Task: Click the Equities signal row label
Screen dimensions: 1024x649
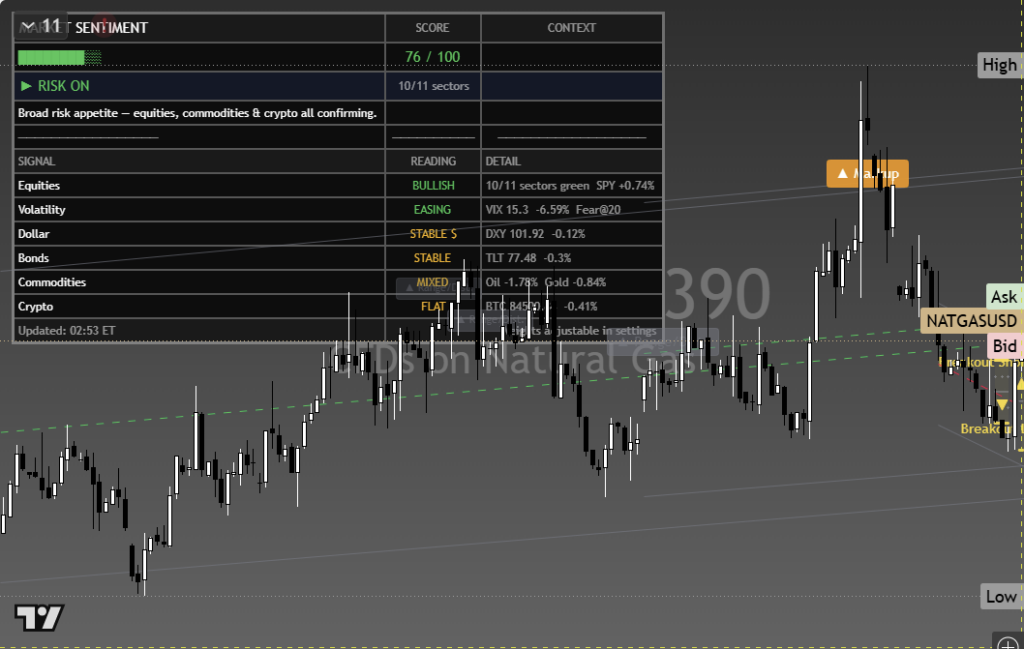Action: coord(39,185)
